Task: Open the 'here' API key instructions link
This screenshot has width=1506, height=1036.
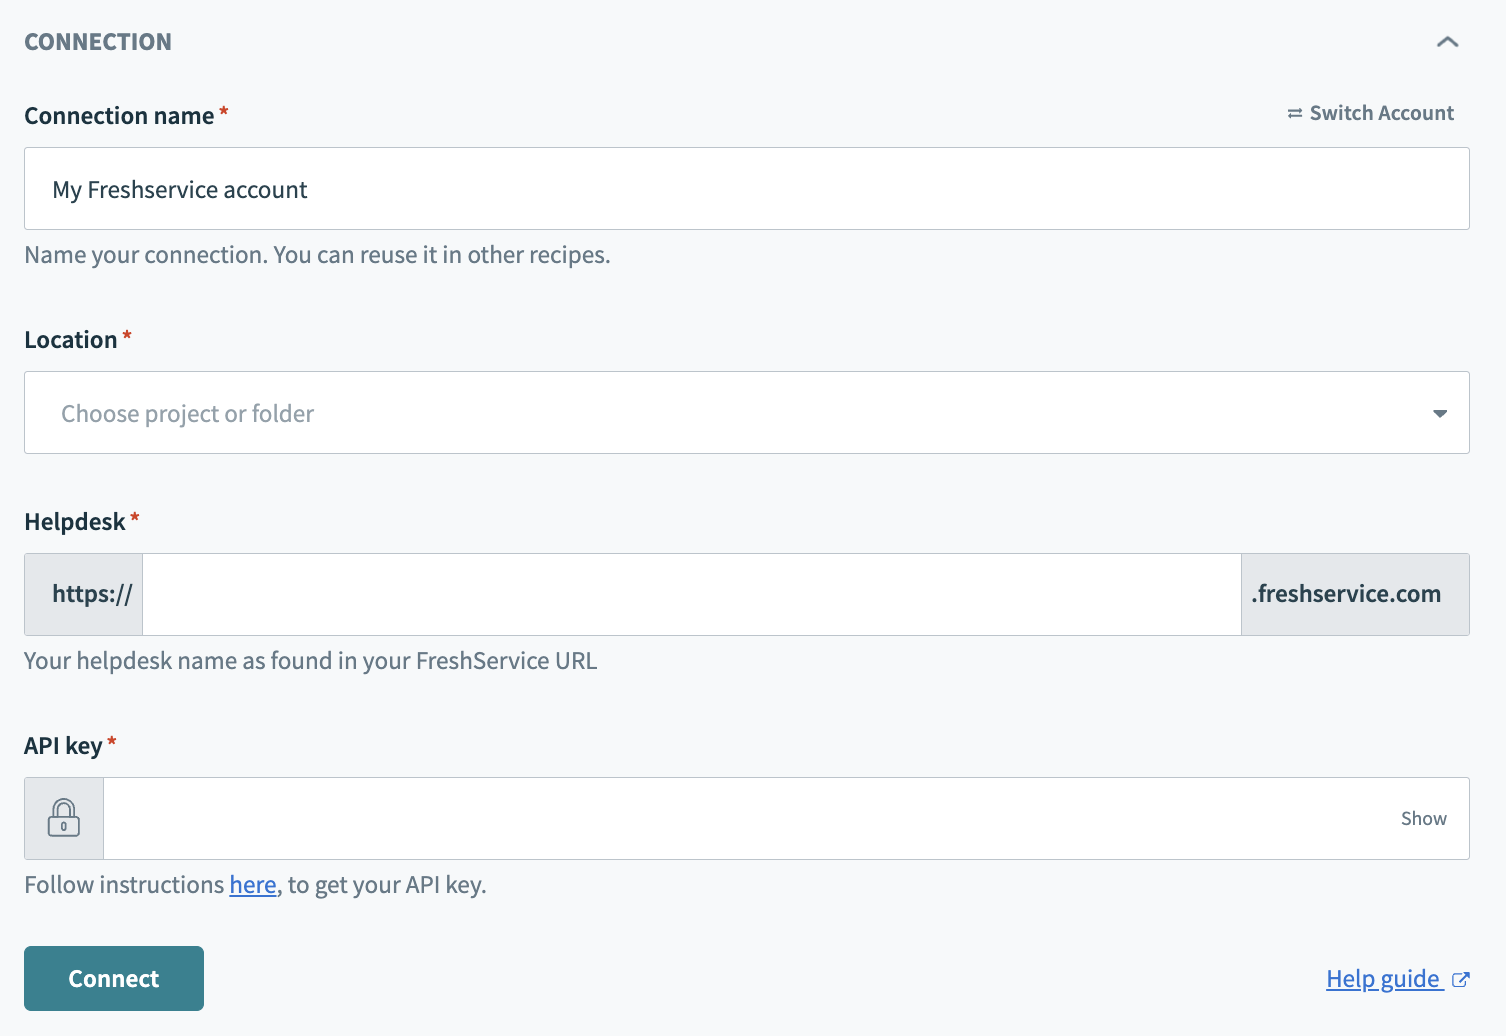Action: pos(252,885)
